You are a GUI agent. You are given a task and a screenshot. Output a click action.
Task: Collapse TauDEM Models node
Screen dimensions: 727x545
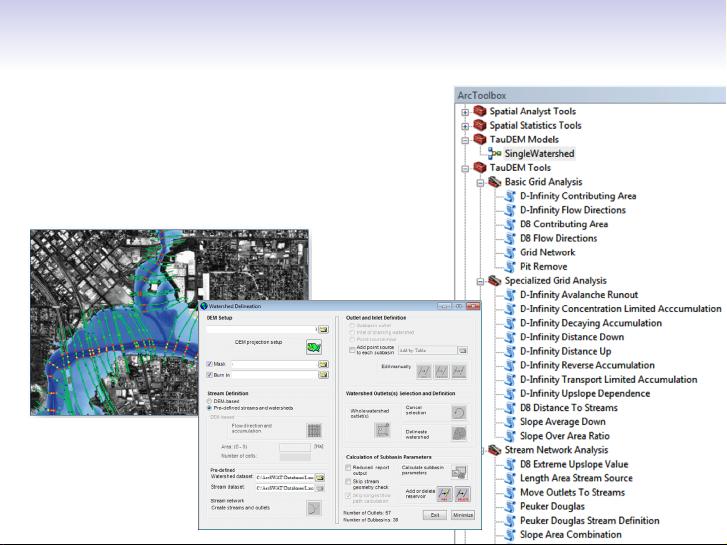click(465, 140)
